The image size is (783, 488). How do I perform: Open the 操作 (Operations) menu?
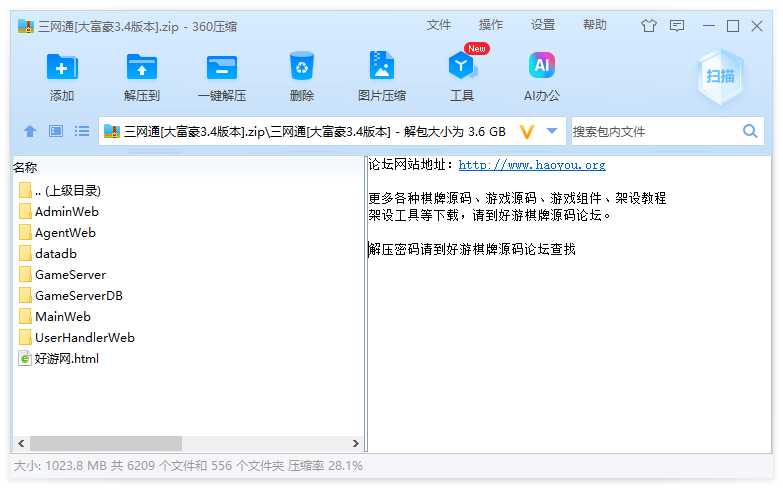point(490,25)
